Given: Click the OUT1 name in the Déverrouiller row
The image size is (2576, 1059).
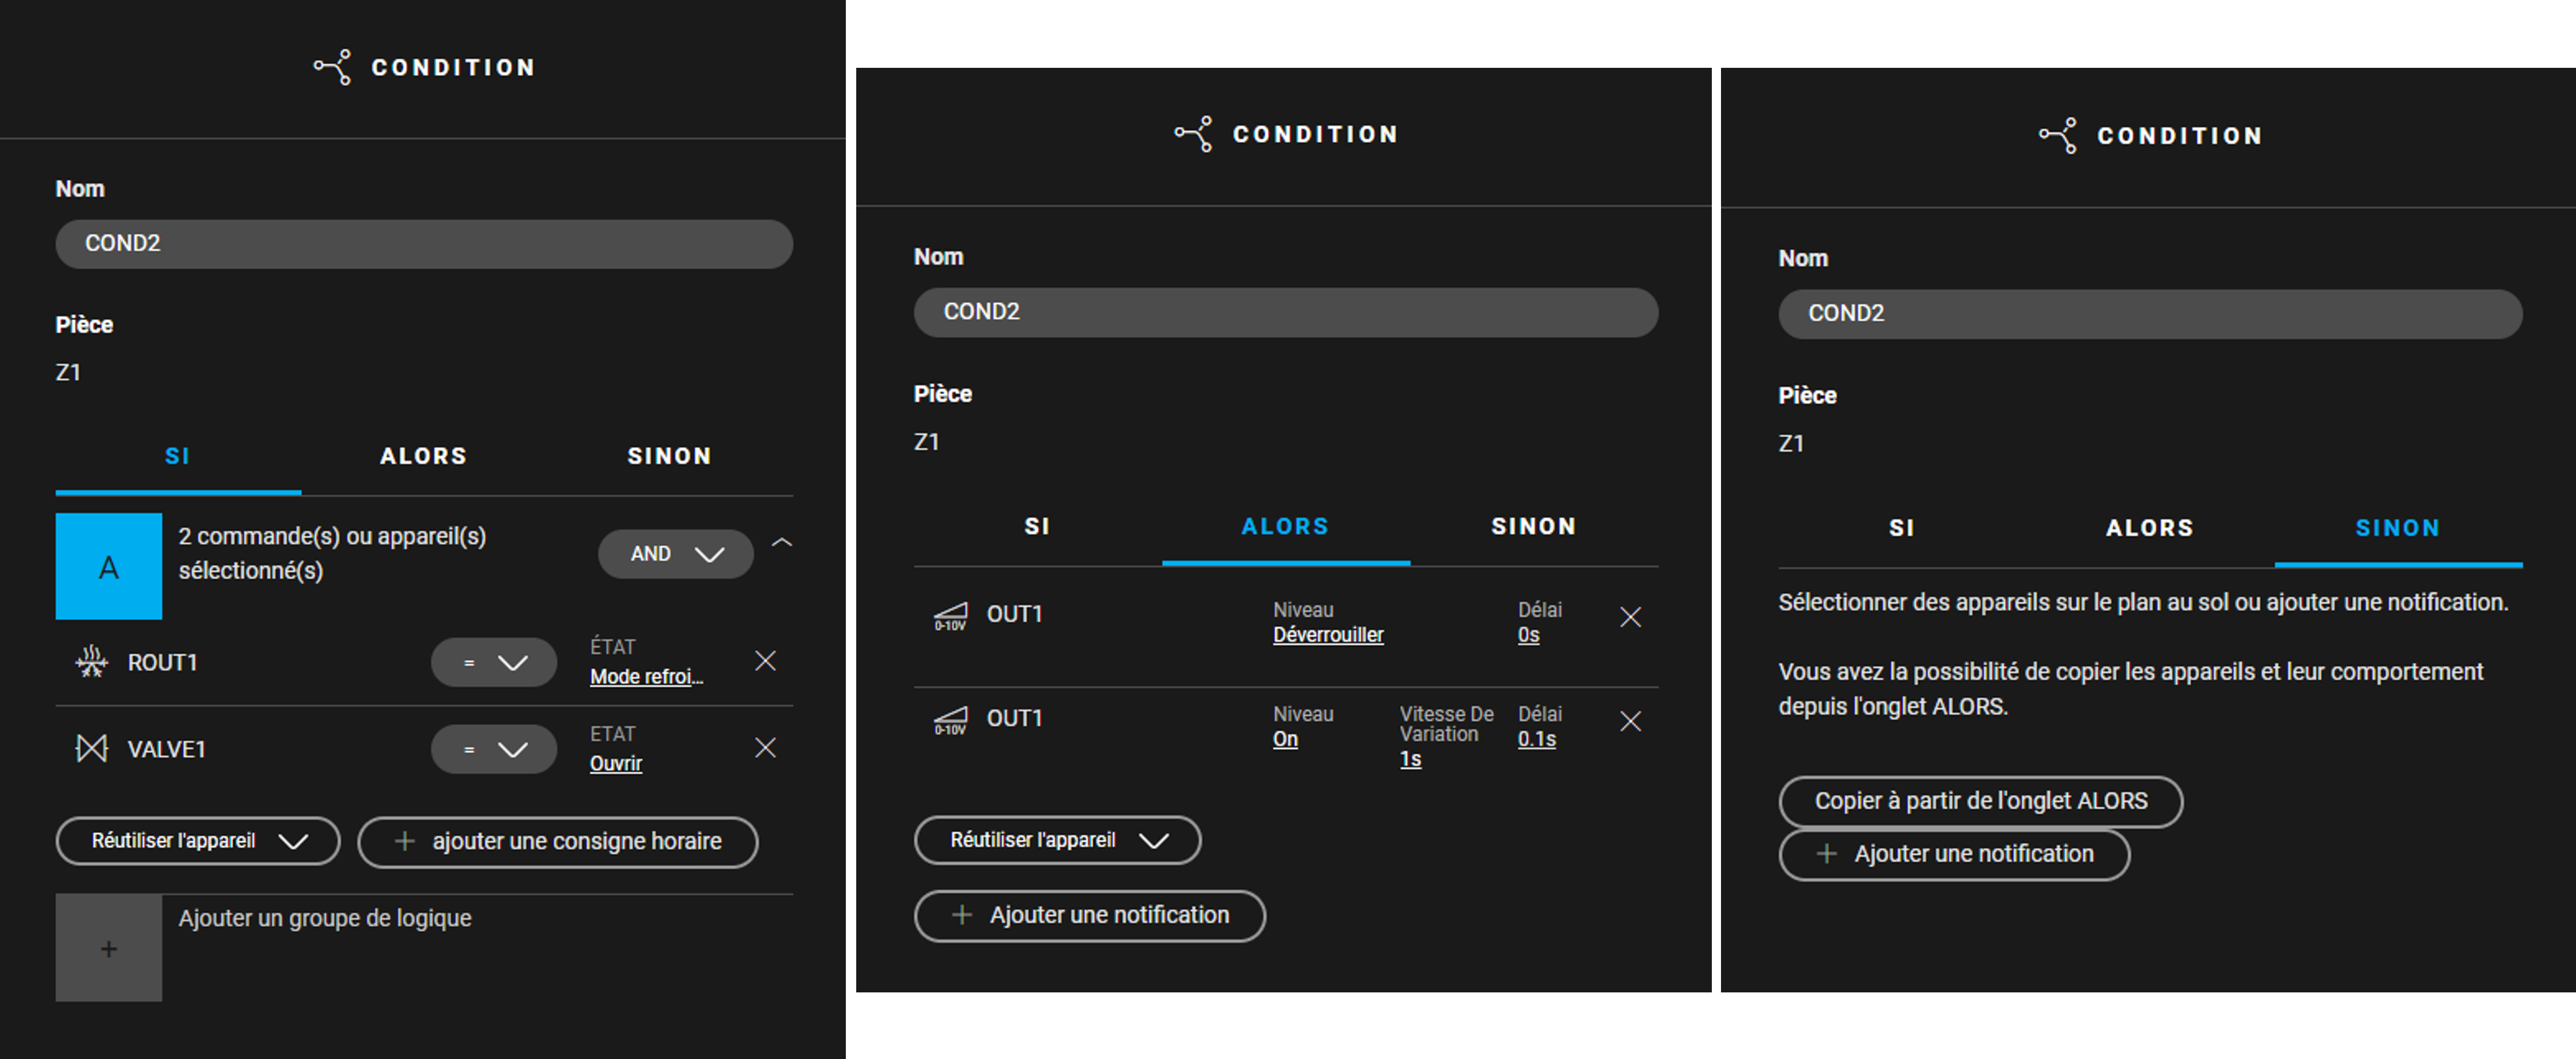Looking at the screenshot, I should click(1014, 614).
